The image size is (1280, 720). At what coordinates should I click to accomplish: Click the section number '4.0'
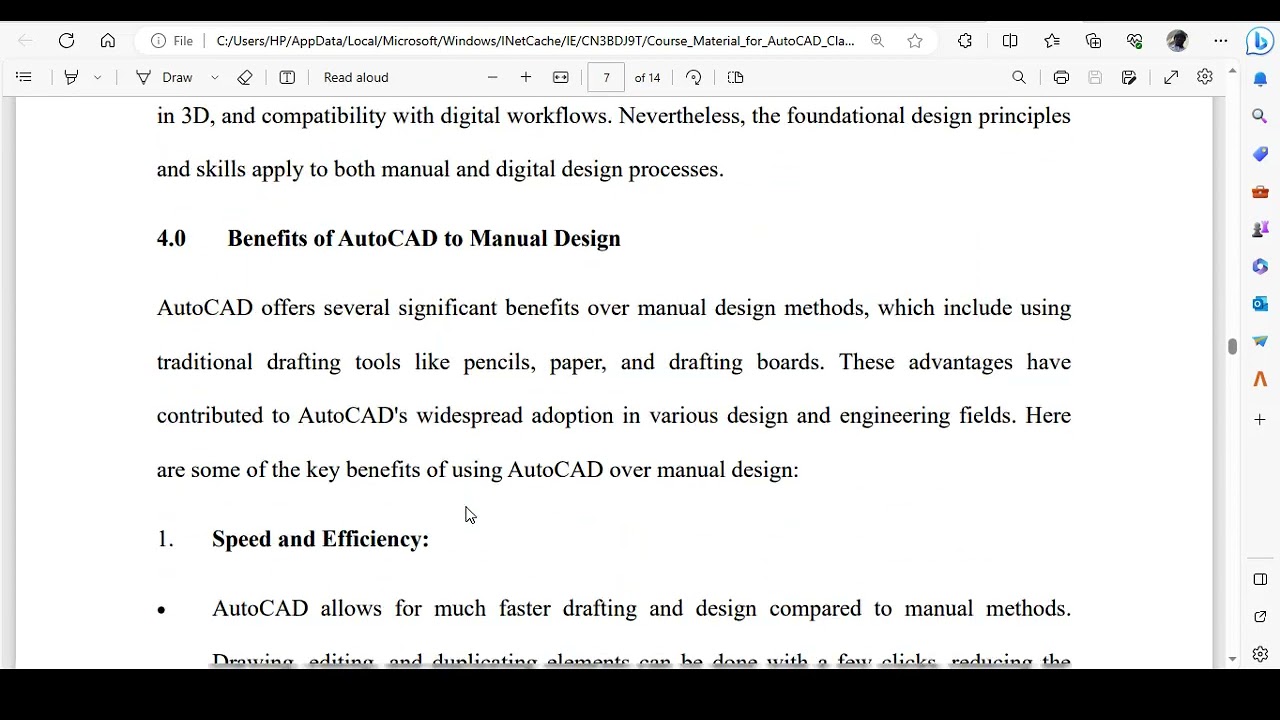click(171, 238)
